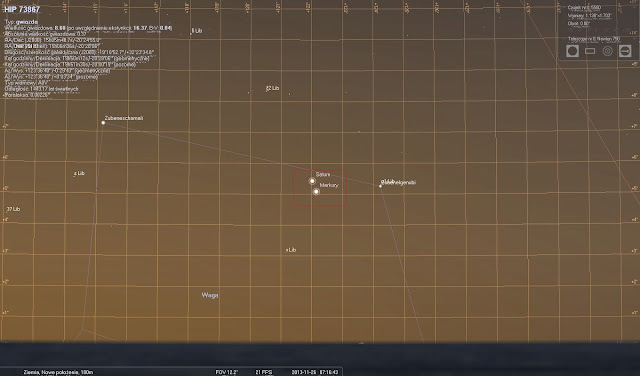This screenshot has height=376, width=640.
Task: Select the star Zubeneschamali
Action: point(103,122)
